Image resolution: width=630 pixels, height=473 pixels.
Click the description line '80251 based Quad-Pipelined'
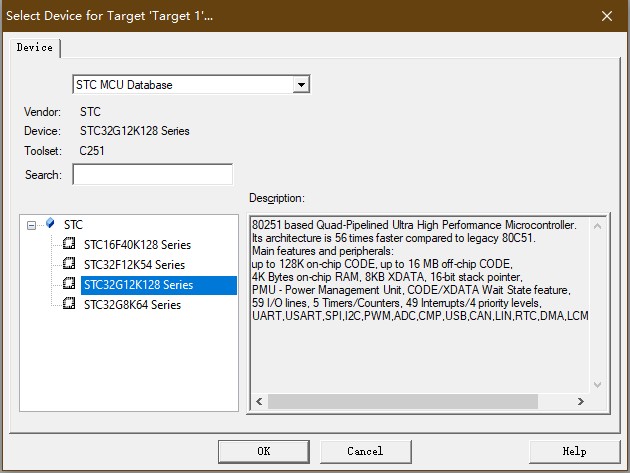[x=414, y=225]
